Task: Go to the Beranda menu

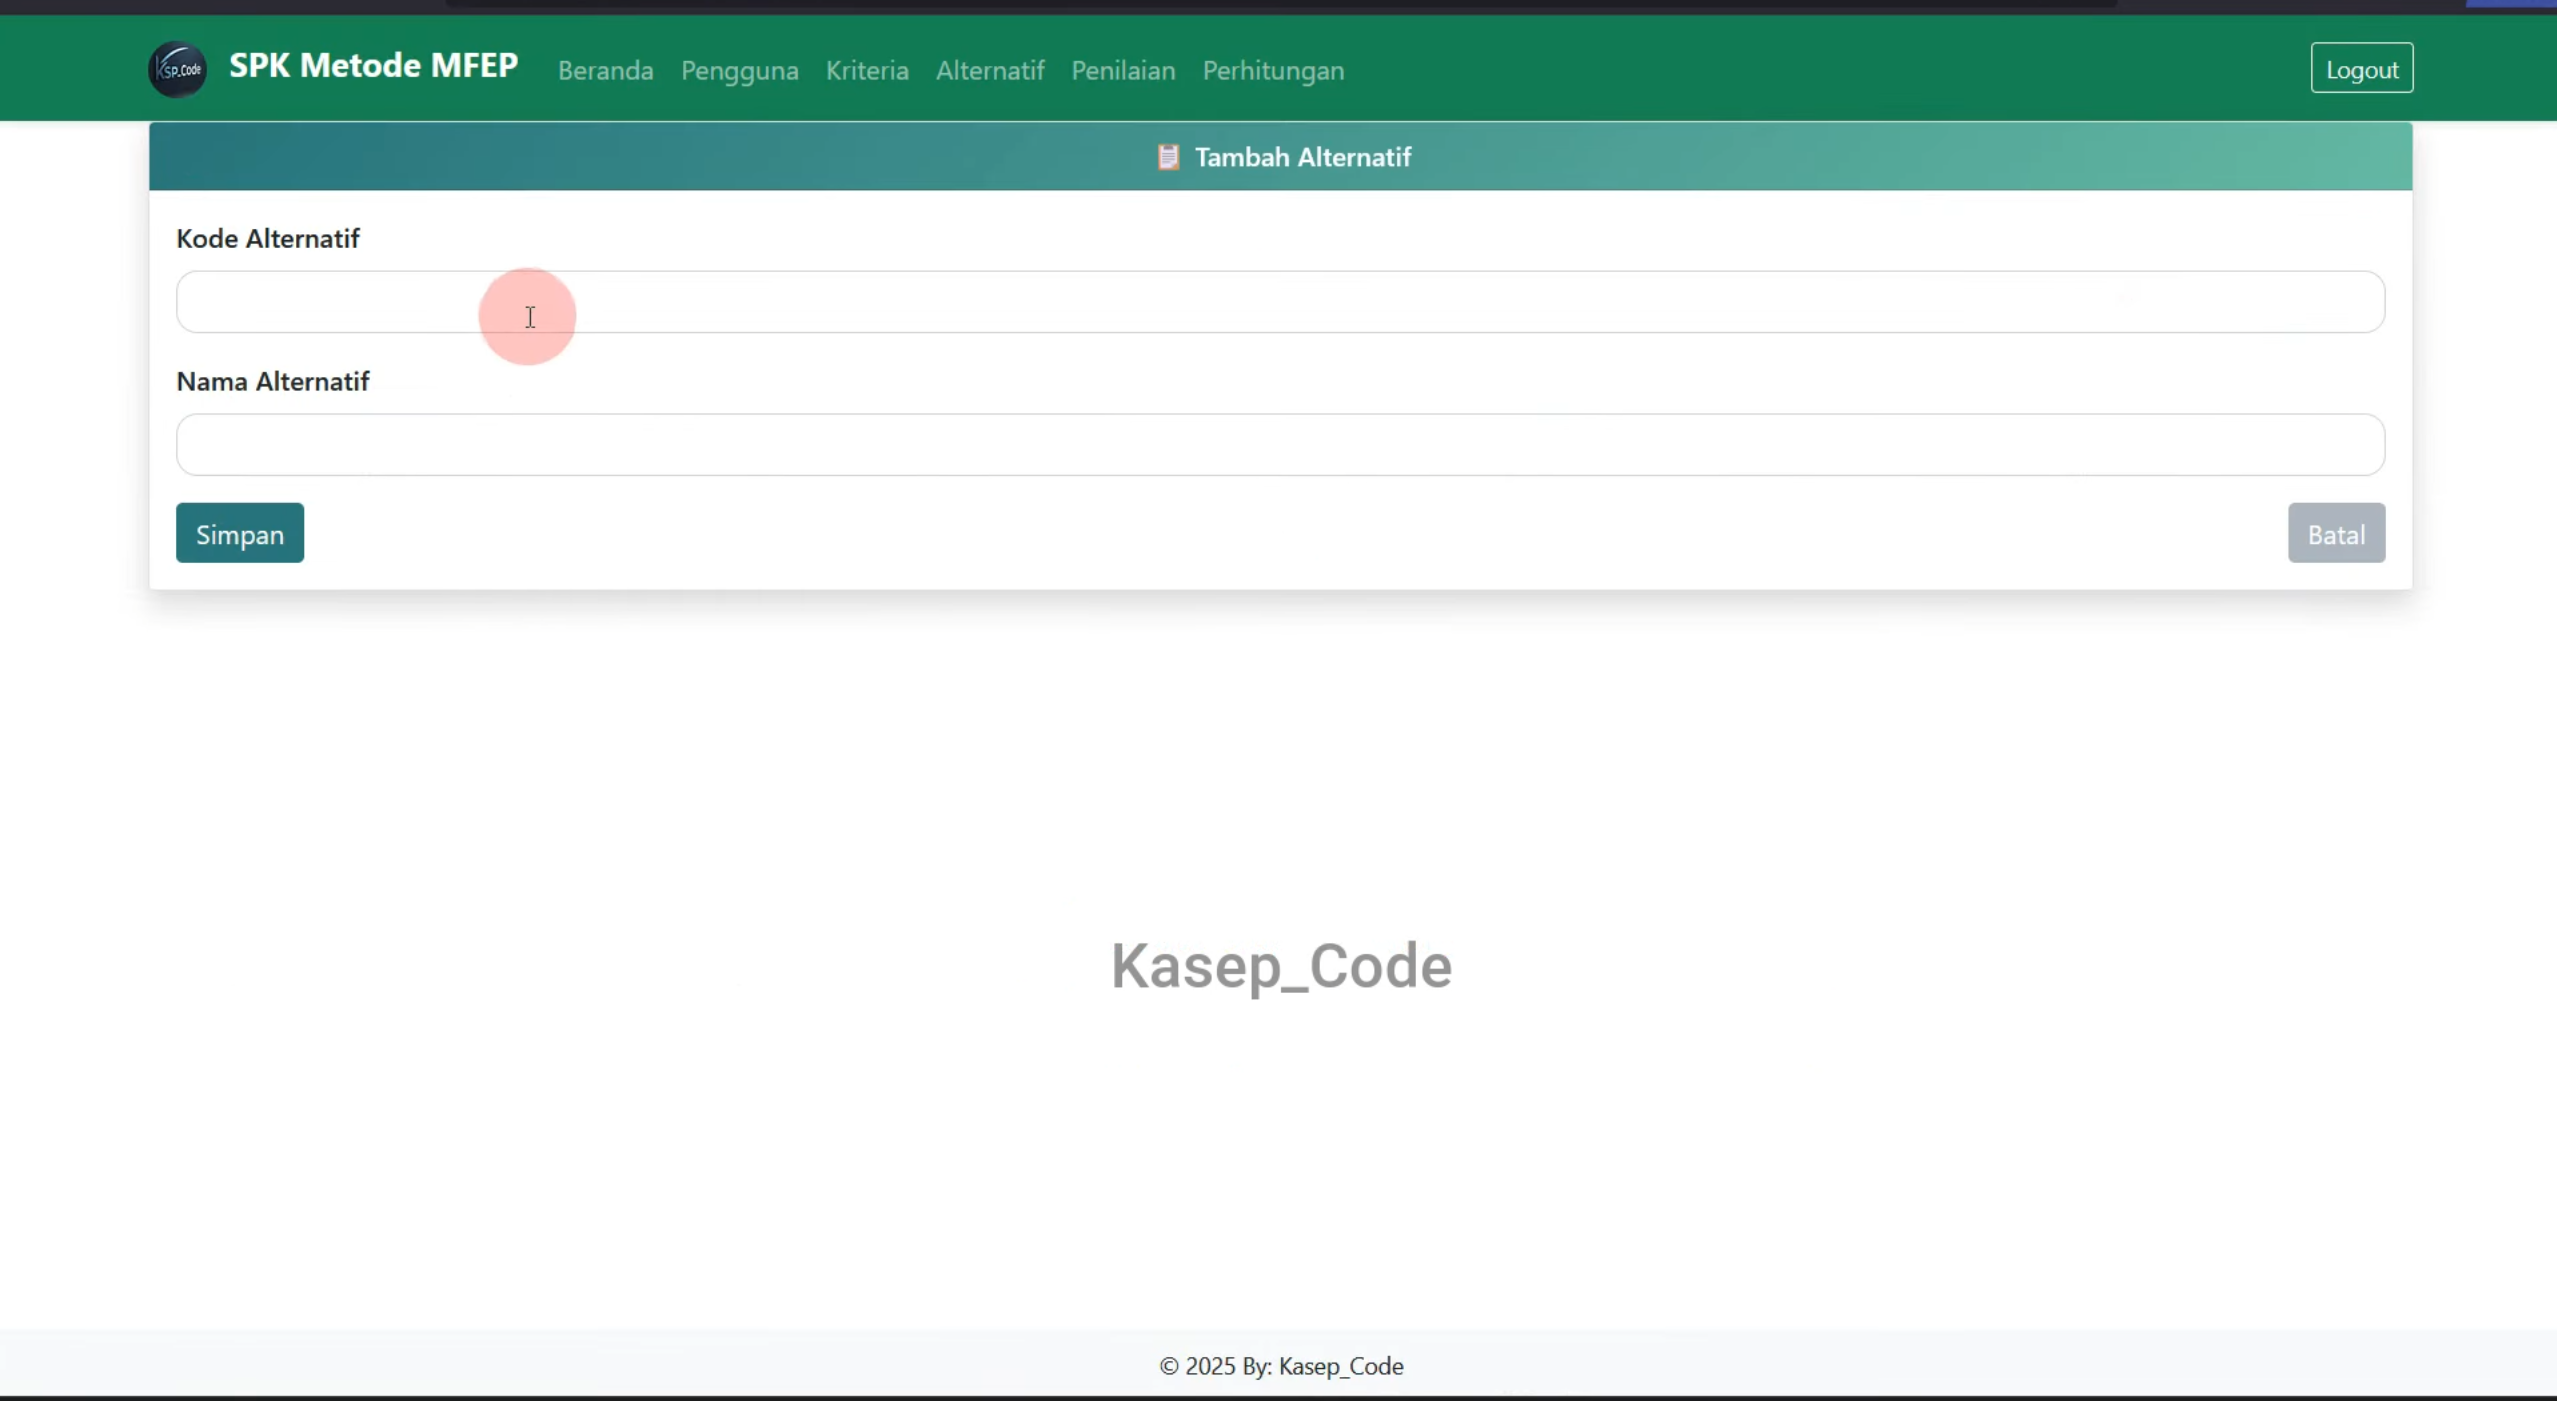Action: (x=606, y=70)
